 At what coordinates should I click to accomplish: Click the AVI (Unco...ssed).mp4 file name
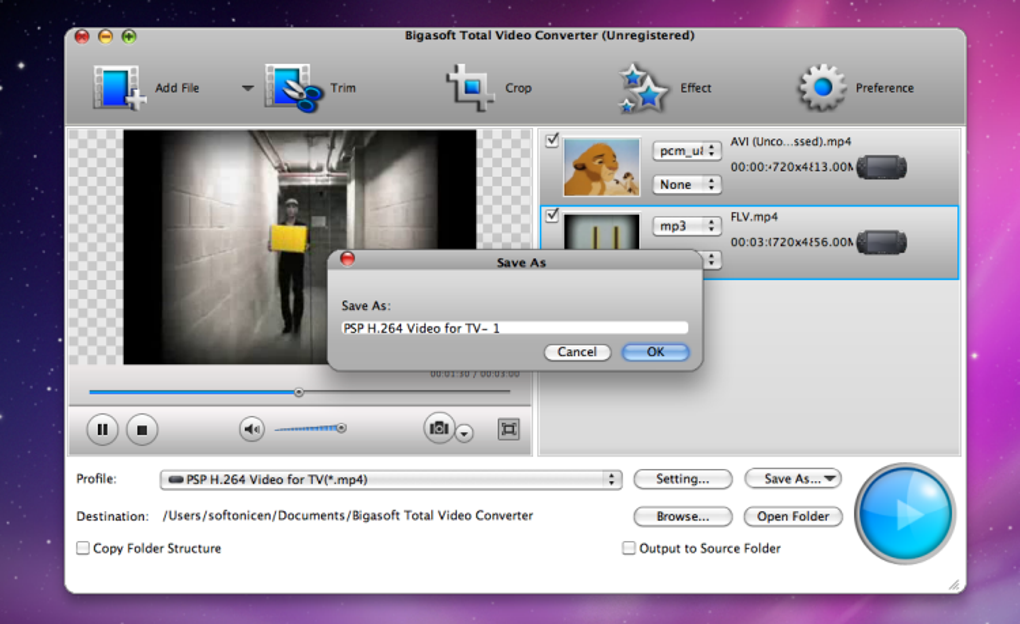click(x=790, y=141)
